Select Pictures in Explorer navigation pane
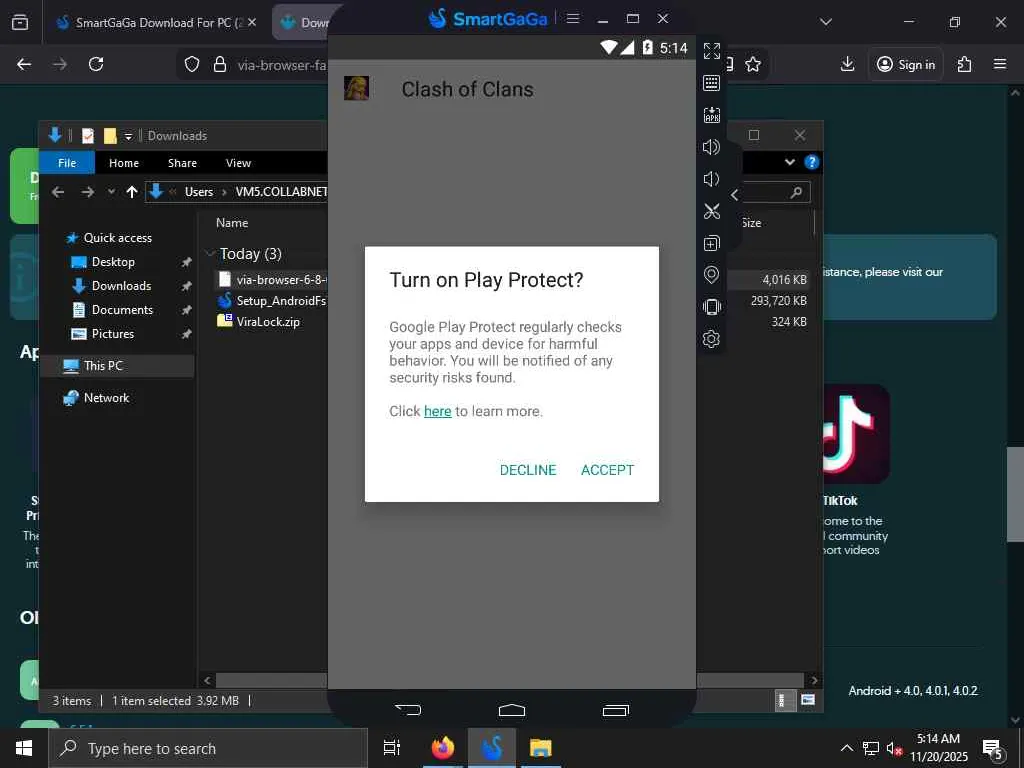1024x768 pixels. (x=113, y=334)
